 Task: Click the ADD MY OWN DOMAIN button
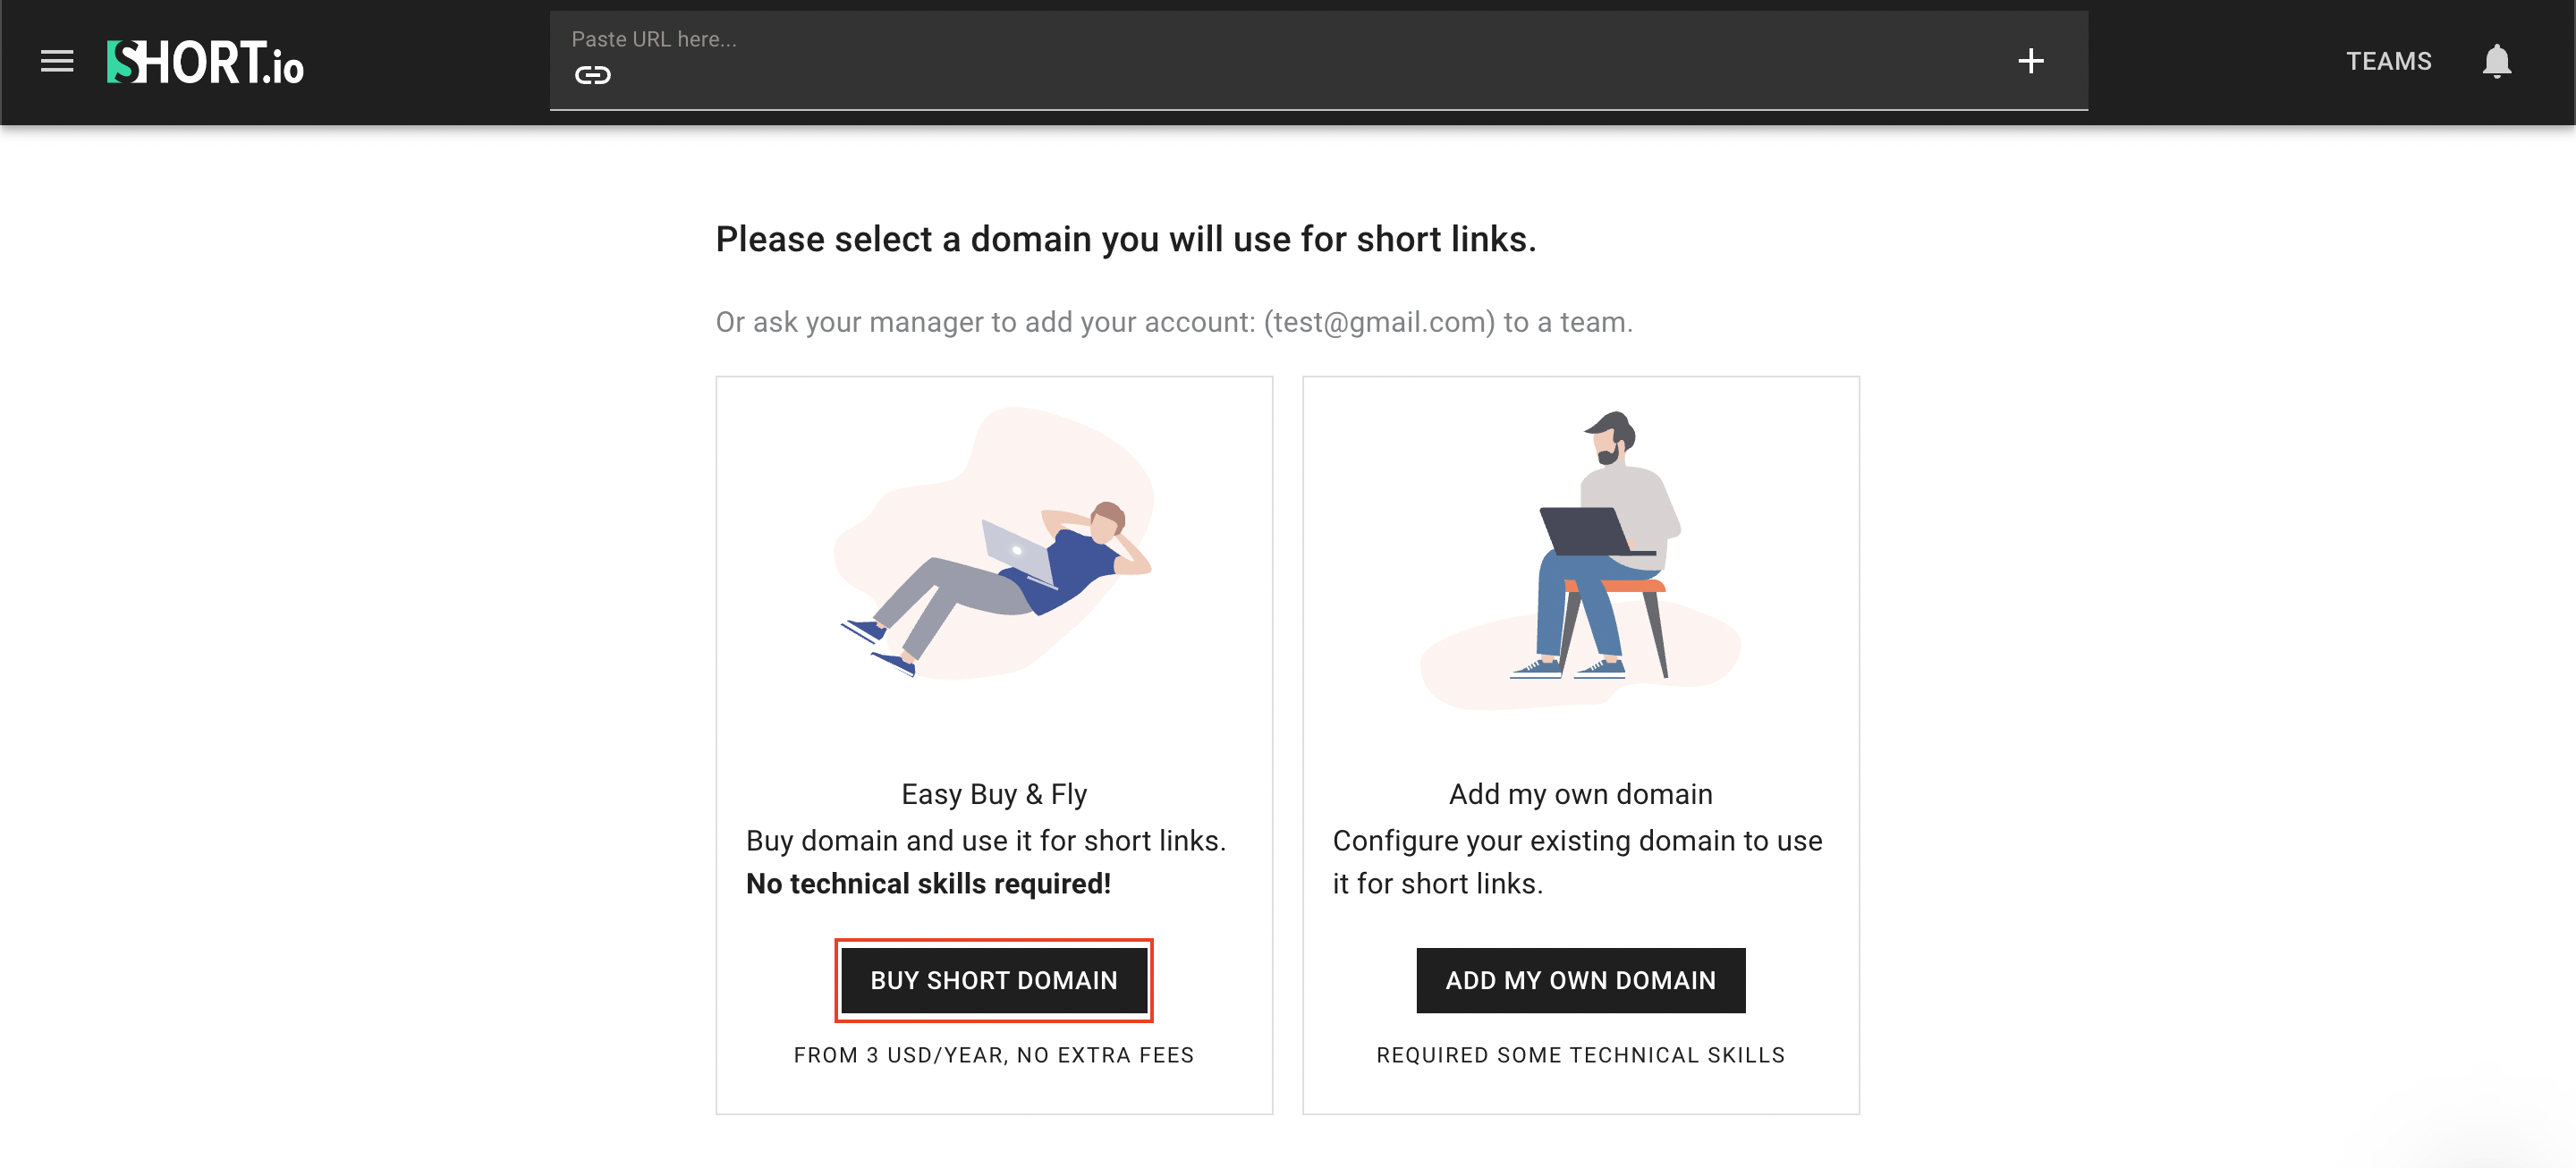pyautogui.click(x=1580, y=980)
